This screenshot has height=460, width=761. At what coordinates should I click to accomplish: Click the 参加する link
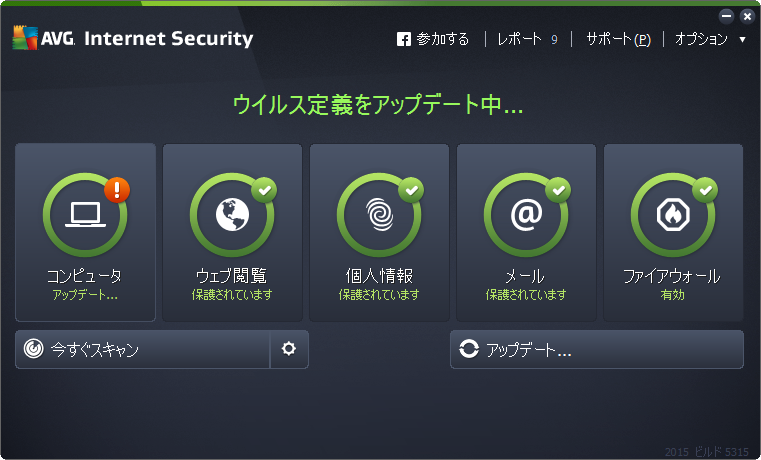[x=443, y=39]
